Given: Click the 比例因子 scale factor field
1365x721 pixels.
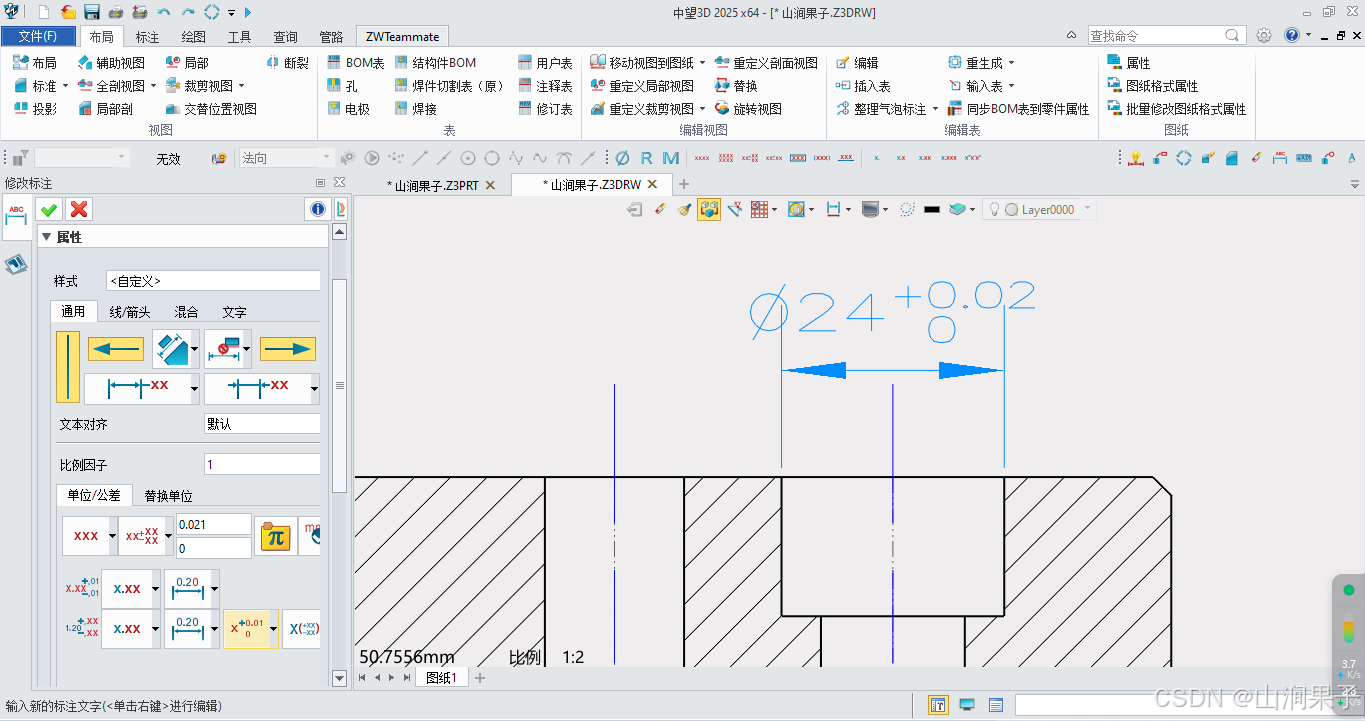Looking at the screenshot, I should (262, 465).
